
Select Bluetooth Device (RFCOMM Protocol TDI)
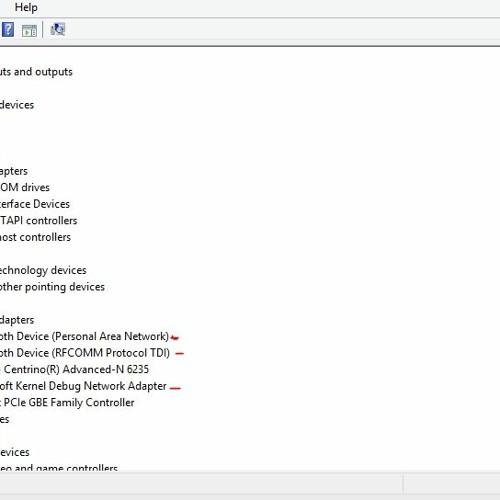click(85, 353)
